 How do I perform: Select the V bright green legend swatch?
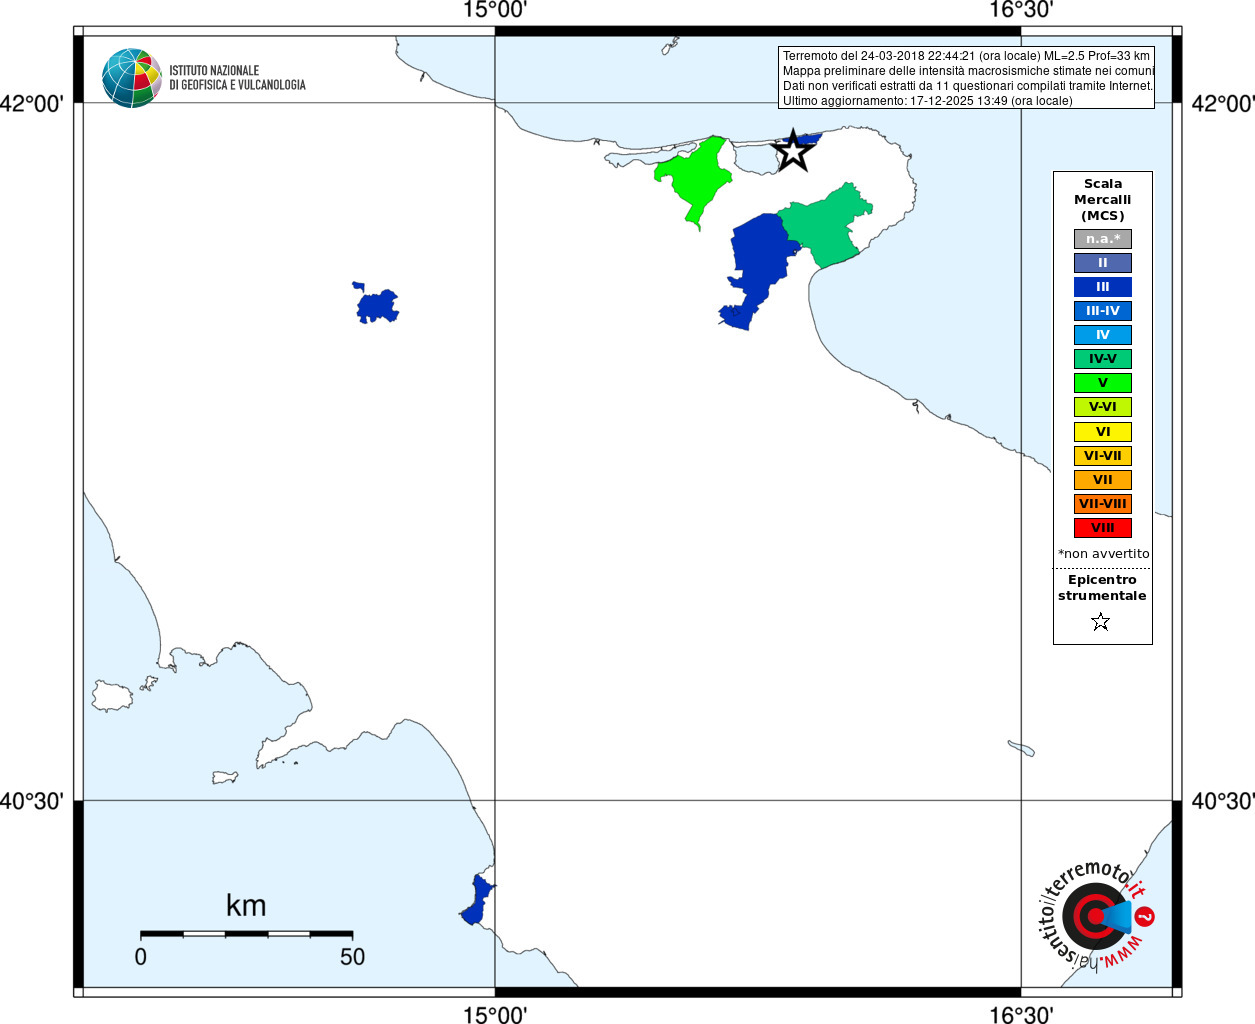point(1103,383)
